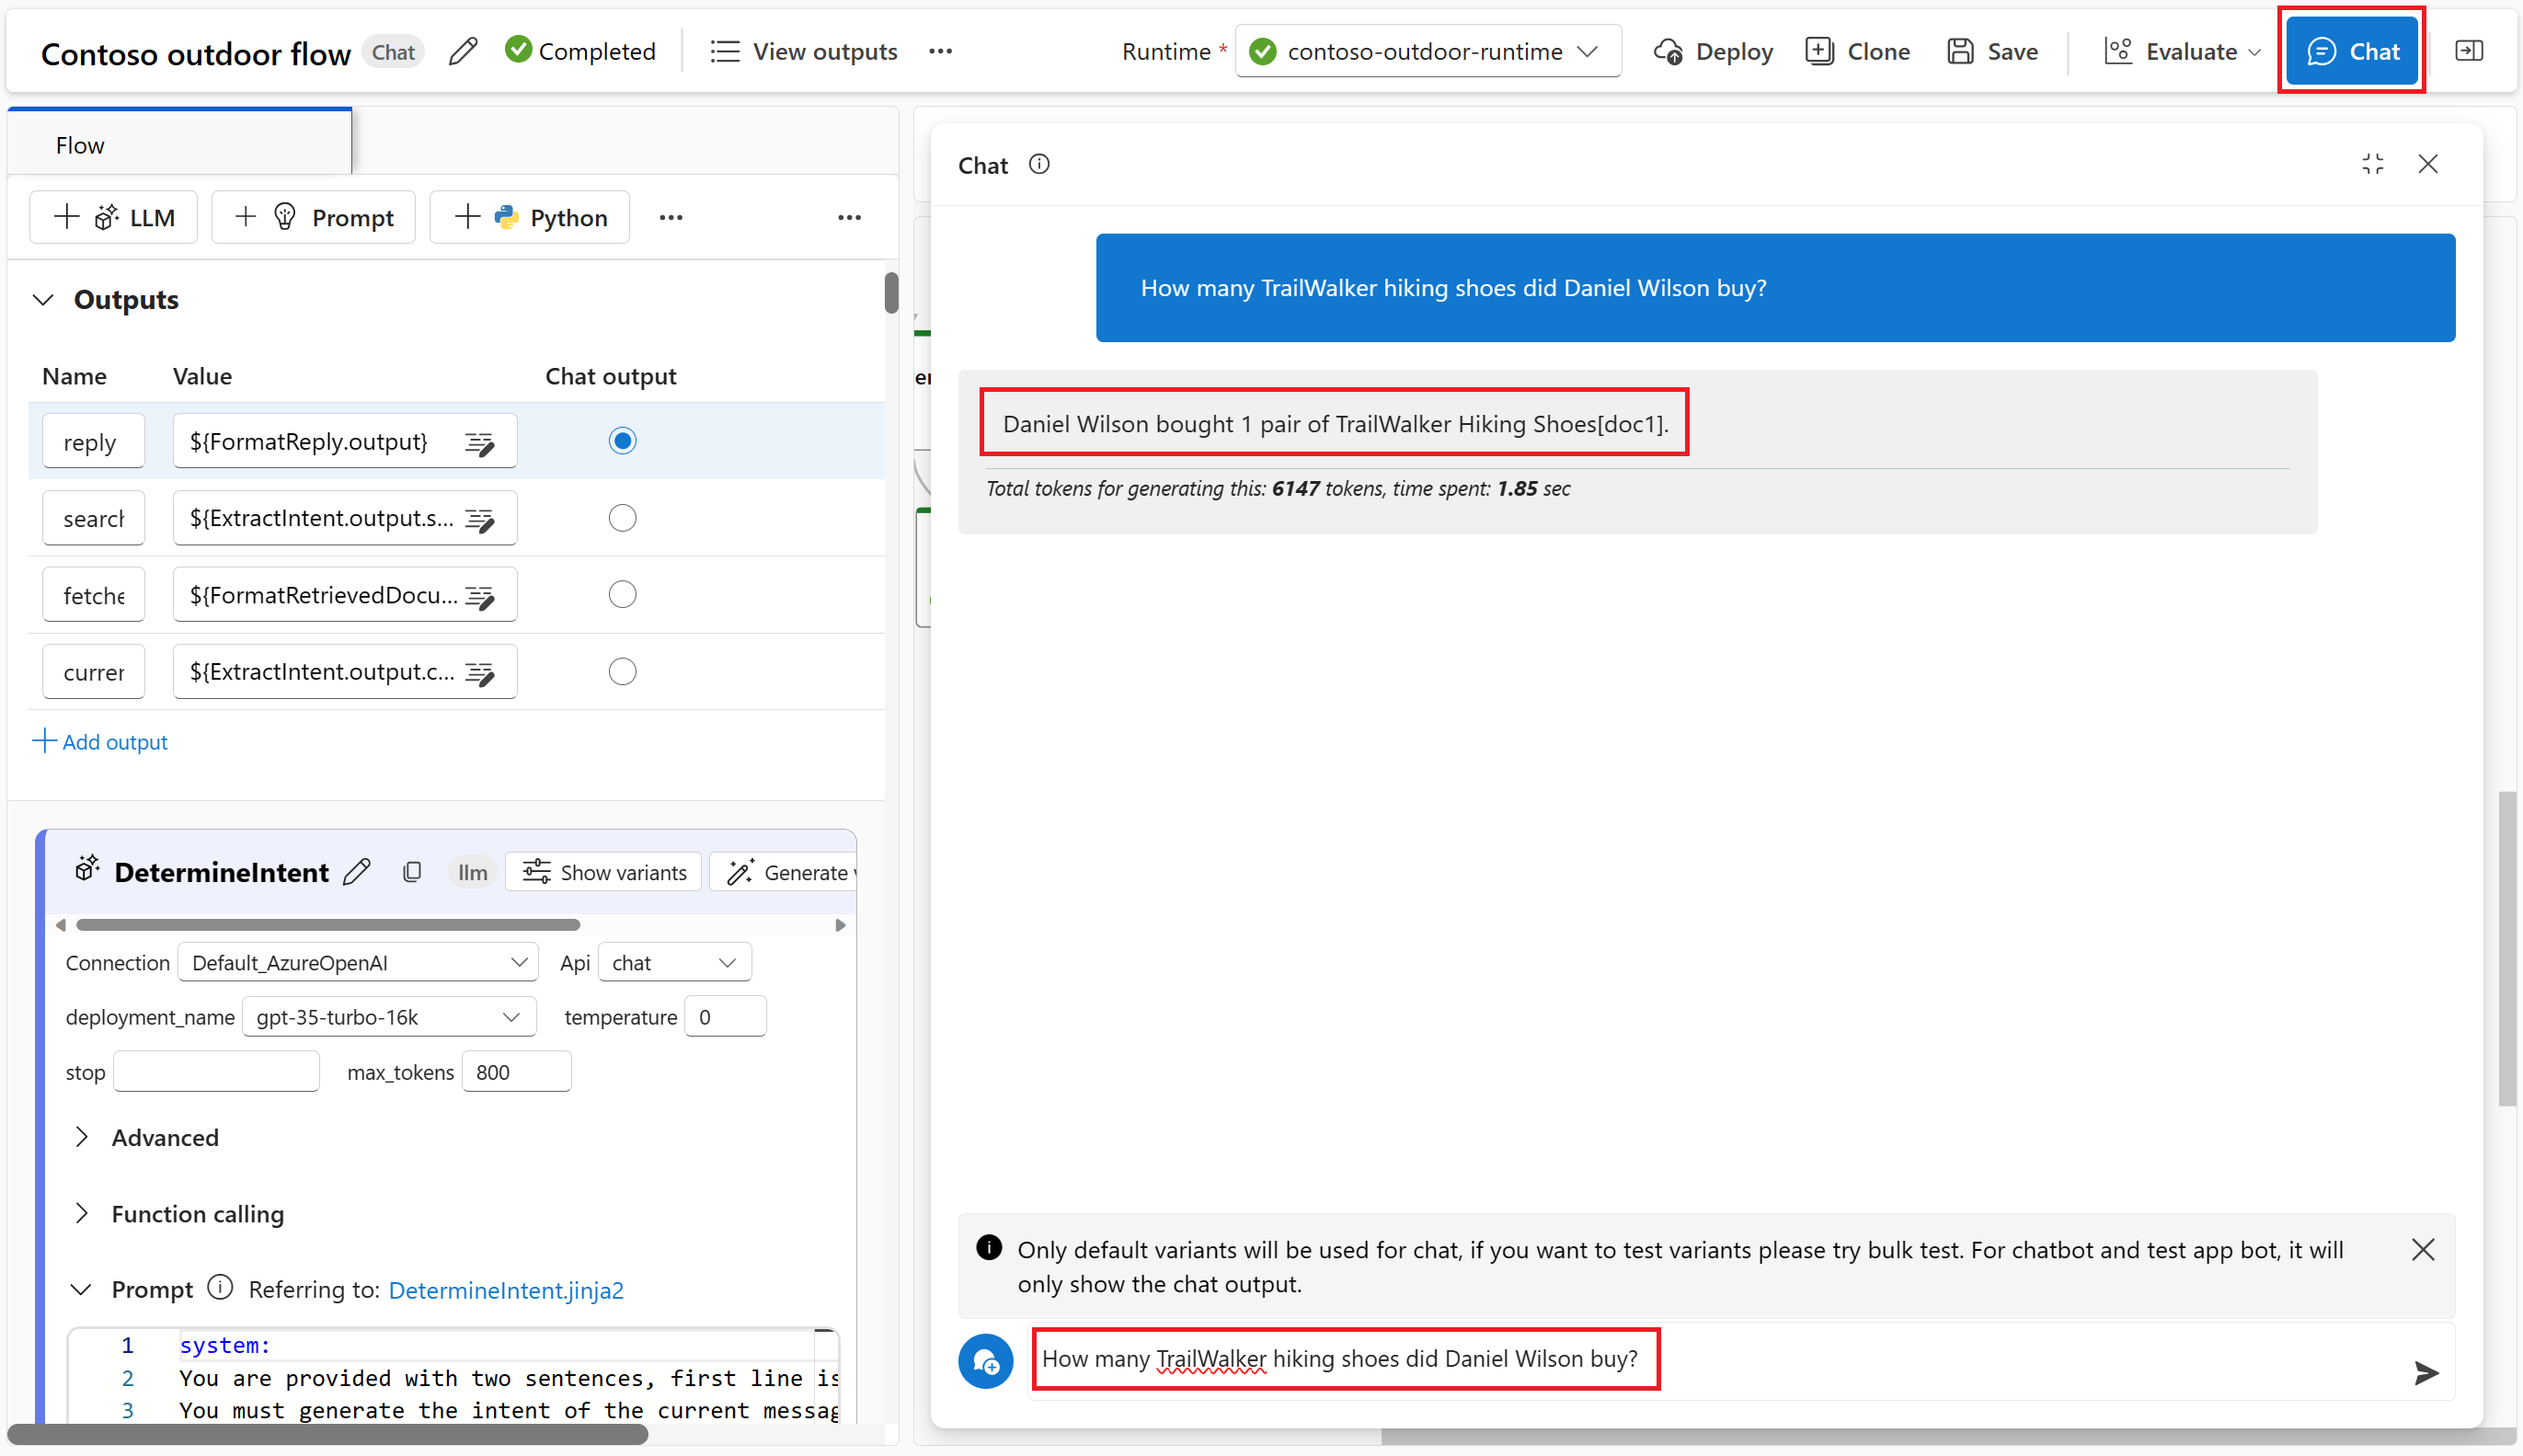Open deployment_name gpt-35-turbo-16k dropdown

[x=389, y=1017]
